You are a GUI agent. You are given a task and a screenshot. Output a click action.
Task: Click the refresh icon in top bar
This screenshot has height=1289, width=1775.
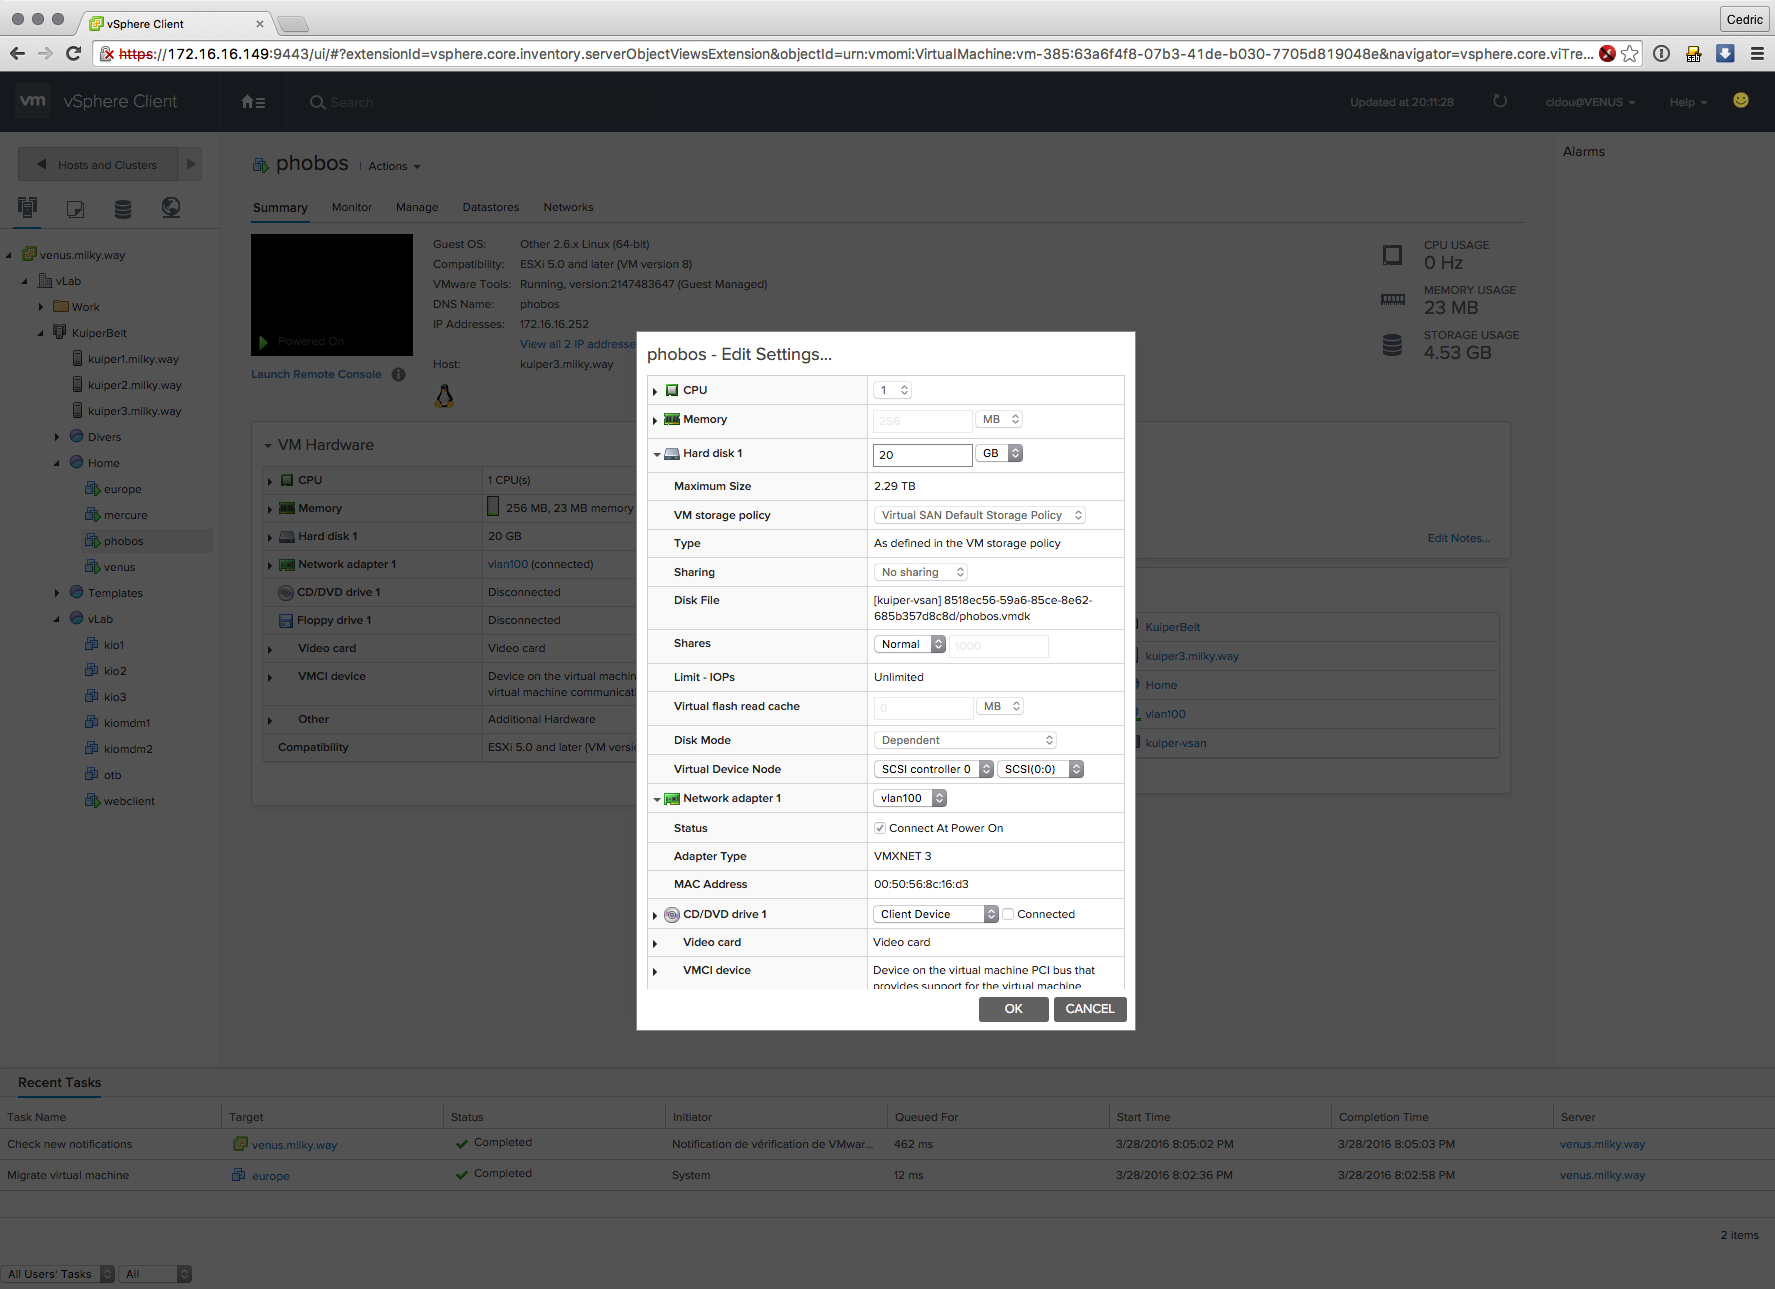[x=1499, y=101]
